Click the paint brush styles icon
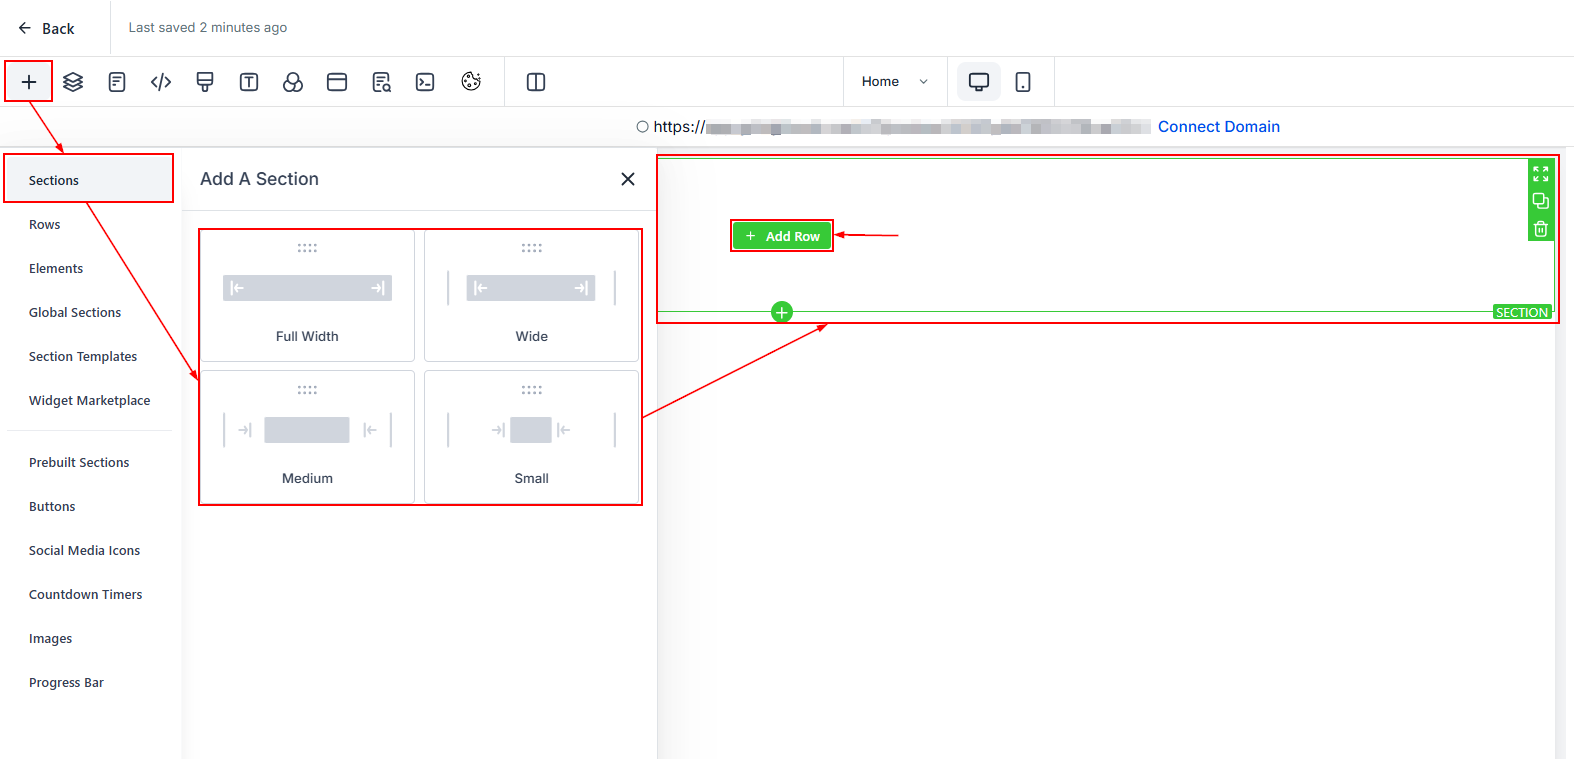The image size is (1574, 759). [205, 82]
